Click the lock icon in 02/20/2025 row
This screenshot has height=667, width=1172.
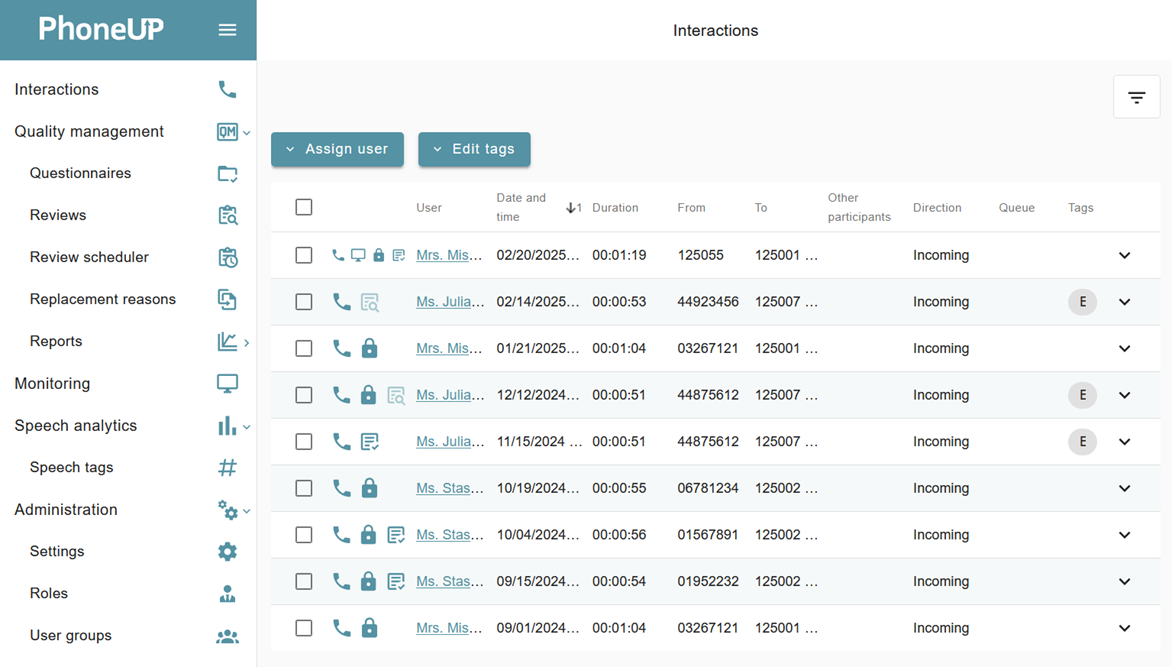(378, 255)
